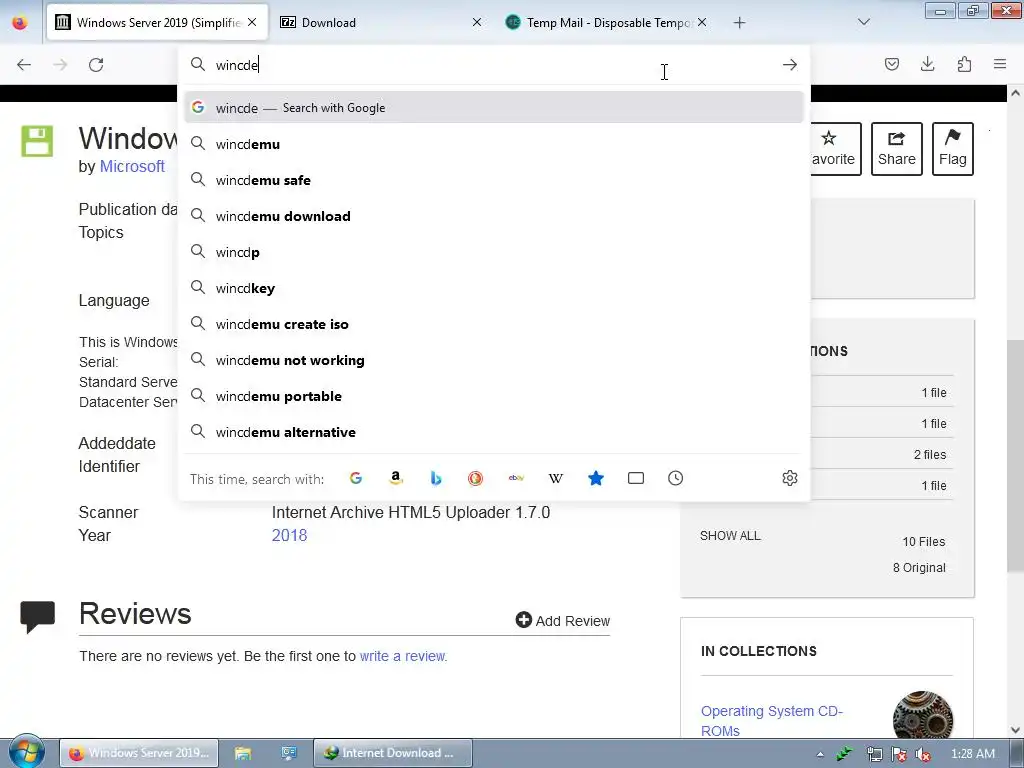This screenshot has width=1024, height=768.
Task: Click the taskbar clock showing 1:28 AM
Action: click(972, 754)
